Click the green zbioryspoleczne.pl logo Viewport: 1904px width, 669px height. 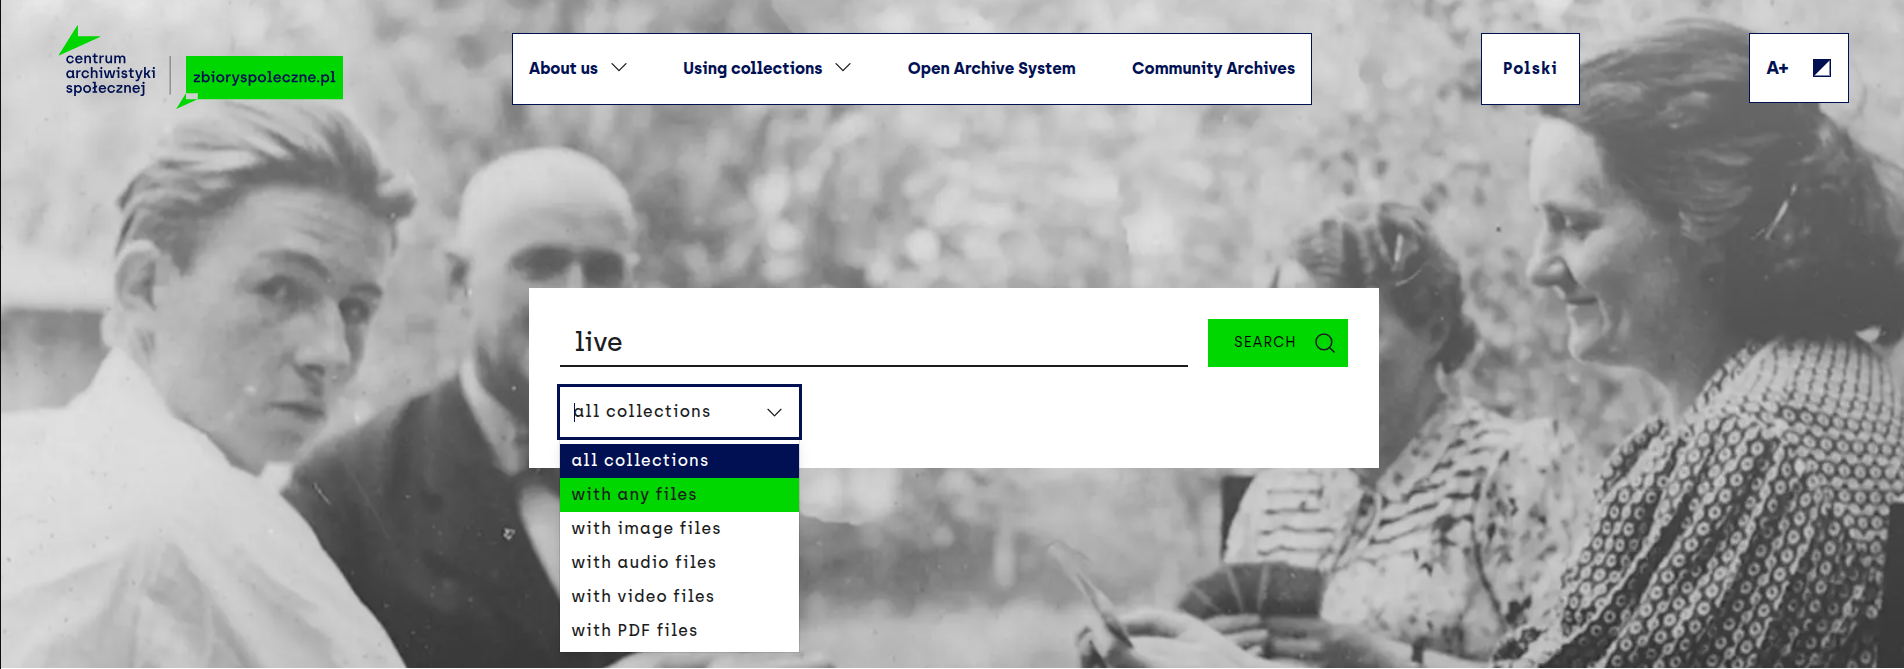(264, 77)
